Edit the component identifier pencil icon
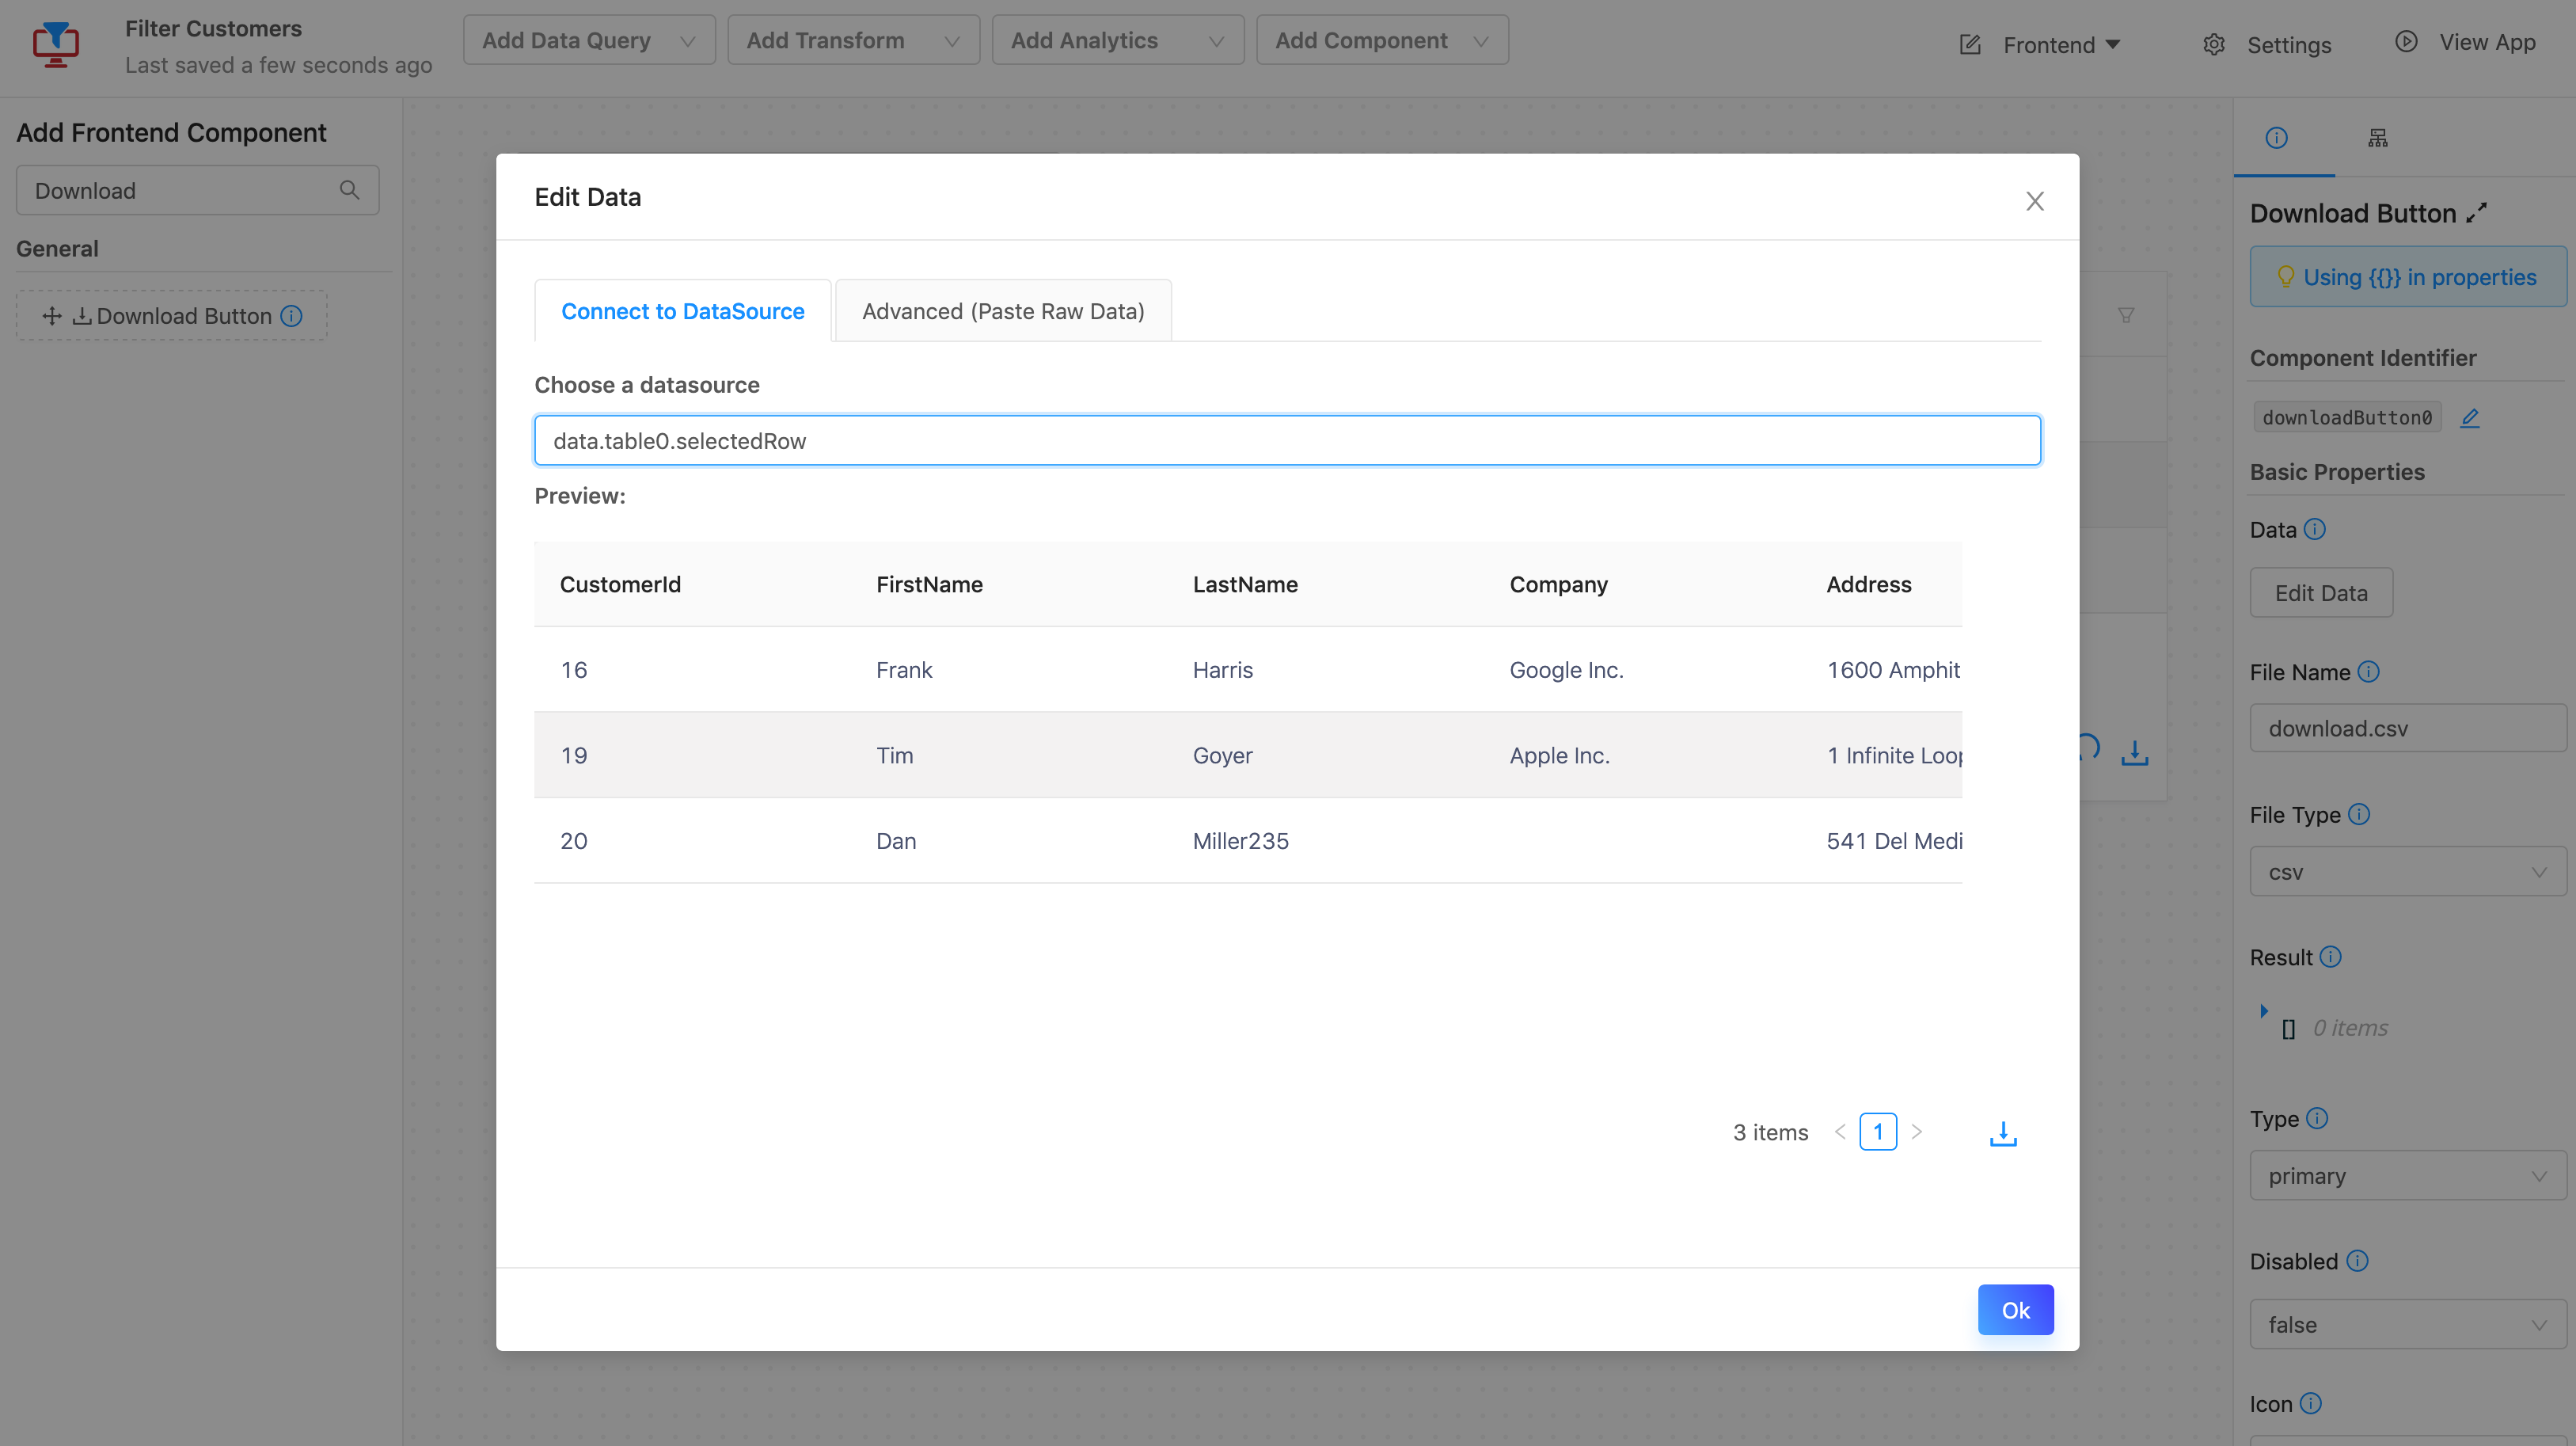The width and height of the screenshot is (2576, 1446). pyautogui.click(x=2470, y=417)
